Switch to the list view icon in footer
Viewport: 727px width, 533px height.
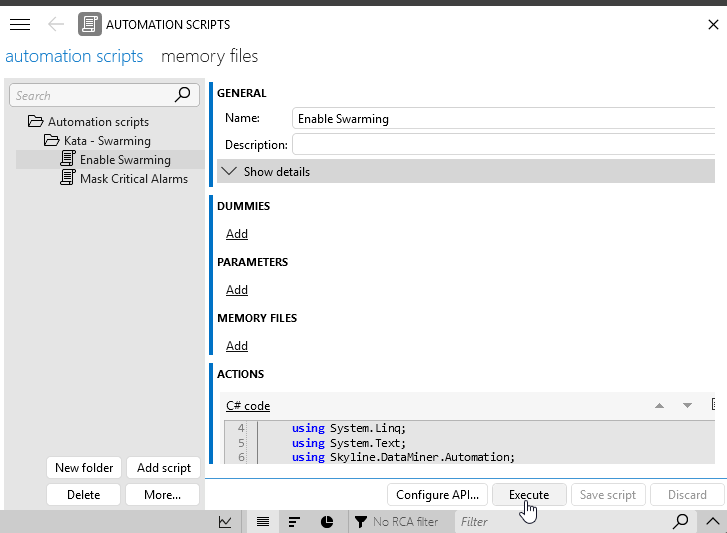[x=263, y=522]
